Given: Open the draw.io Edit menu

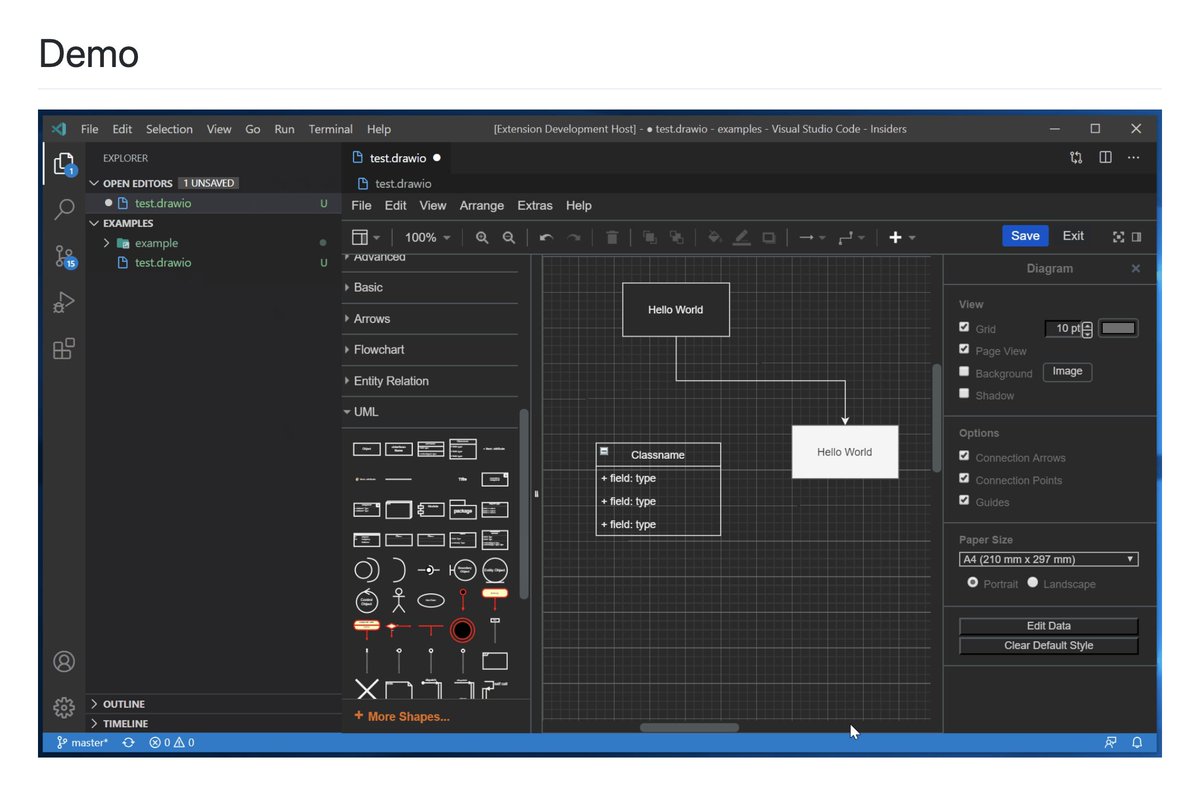Looking at the screenshot, I should tap(396, 205).
